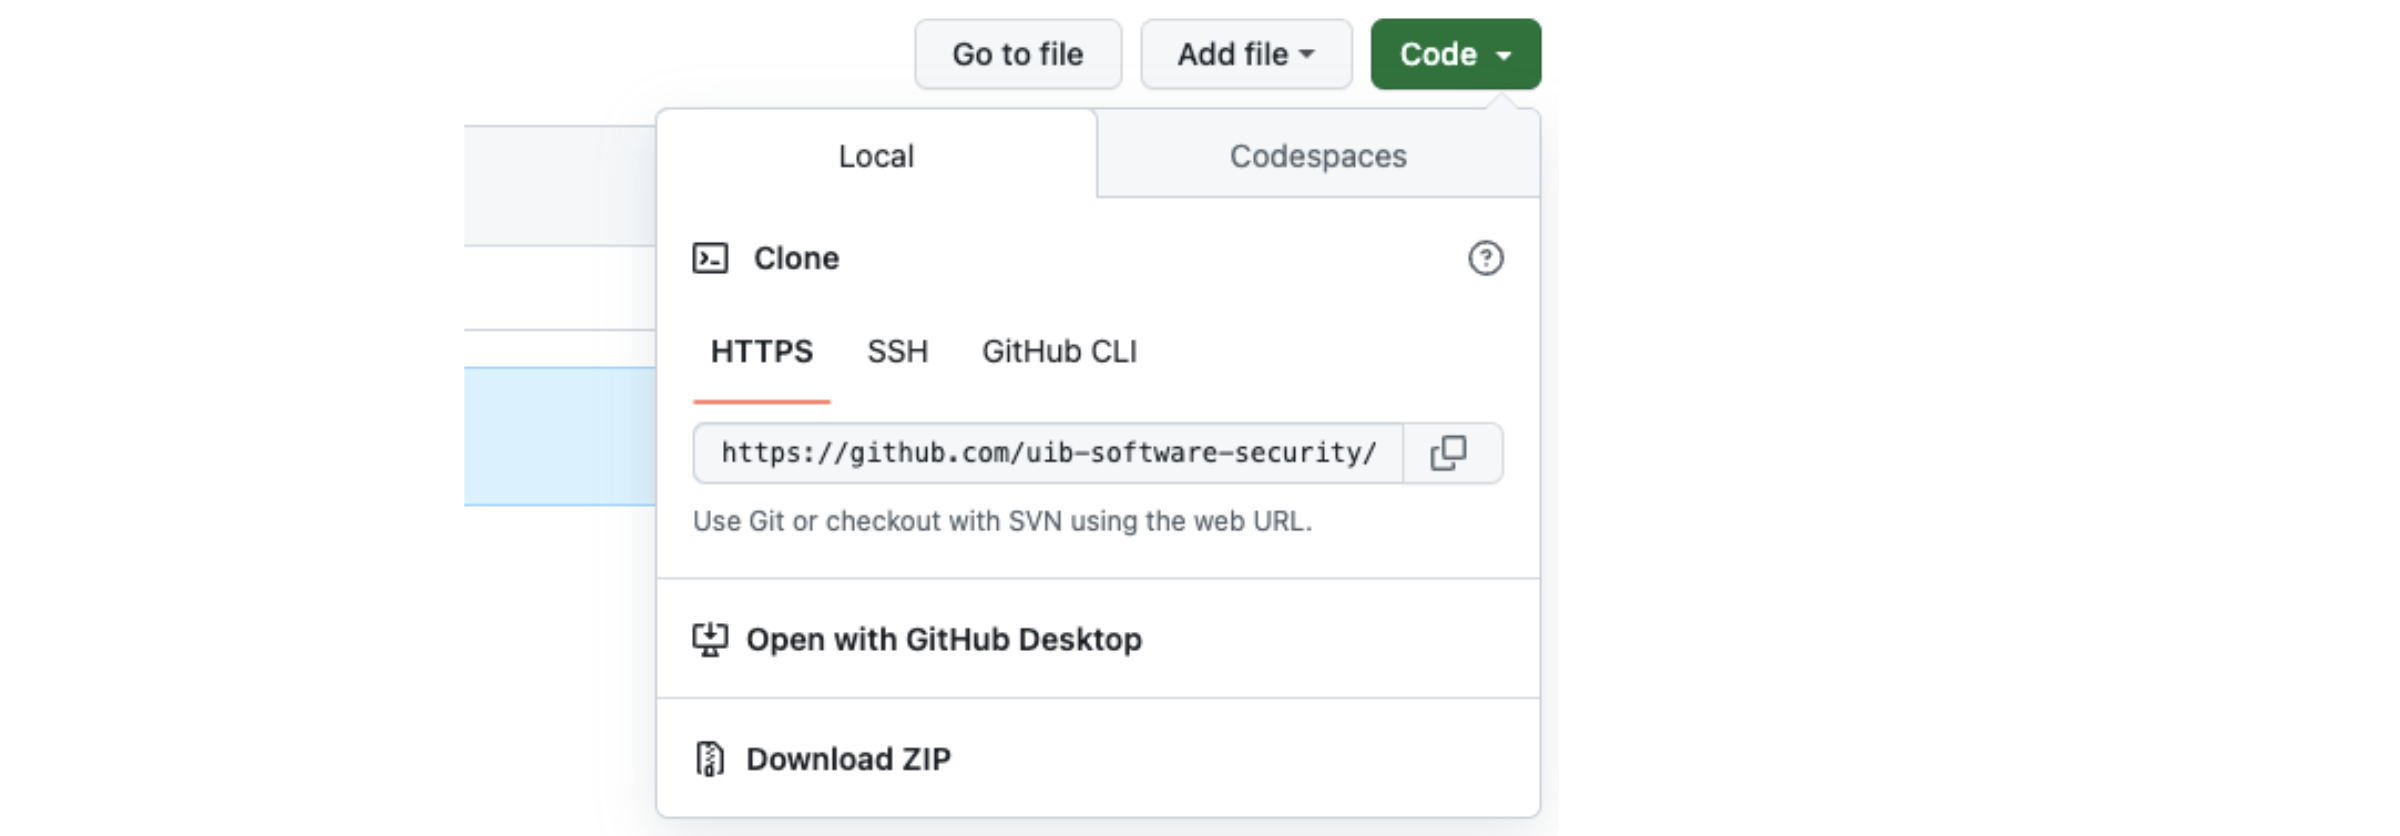
Task: Select the HTTPS clone option
Action: (x=761, y=352)
